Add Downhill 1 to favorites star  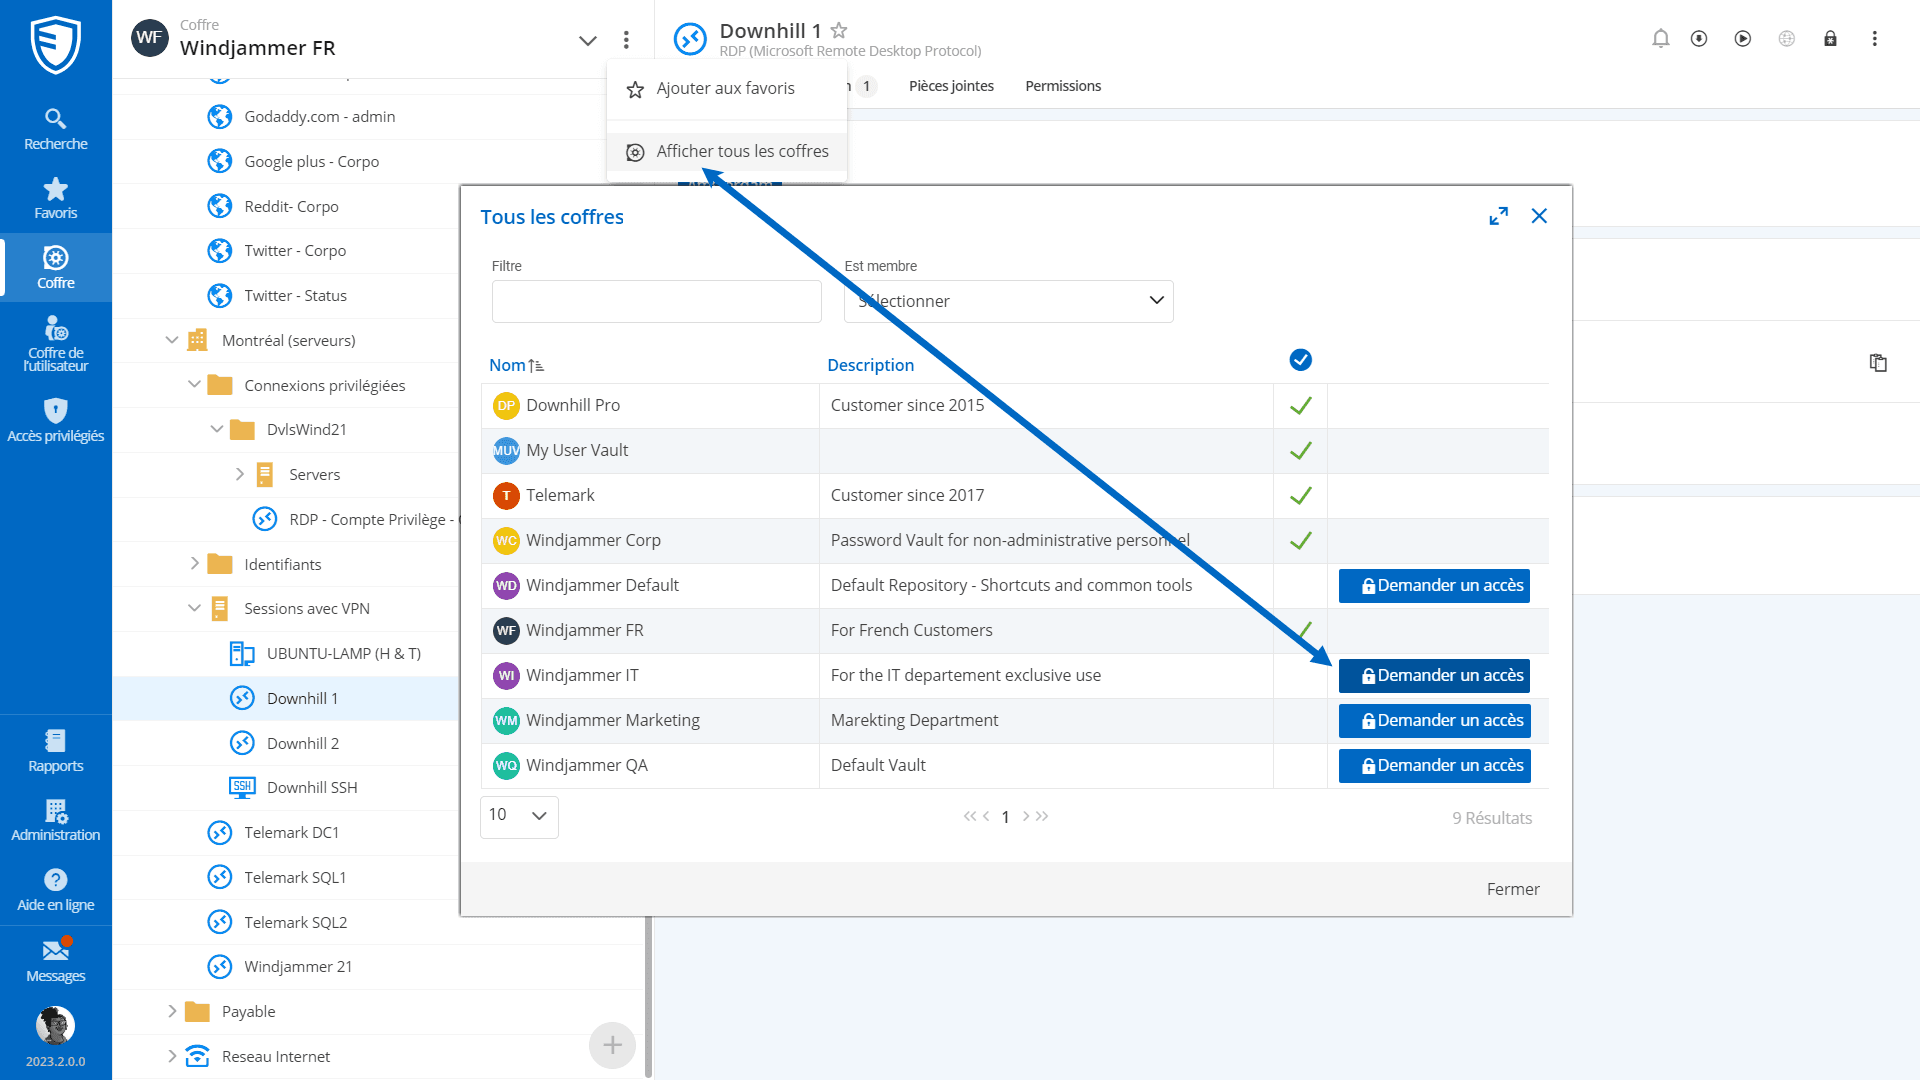tap(839, 31)
